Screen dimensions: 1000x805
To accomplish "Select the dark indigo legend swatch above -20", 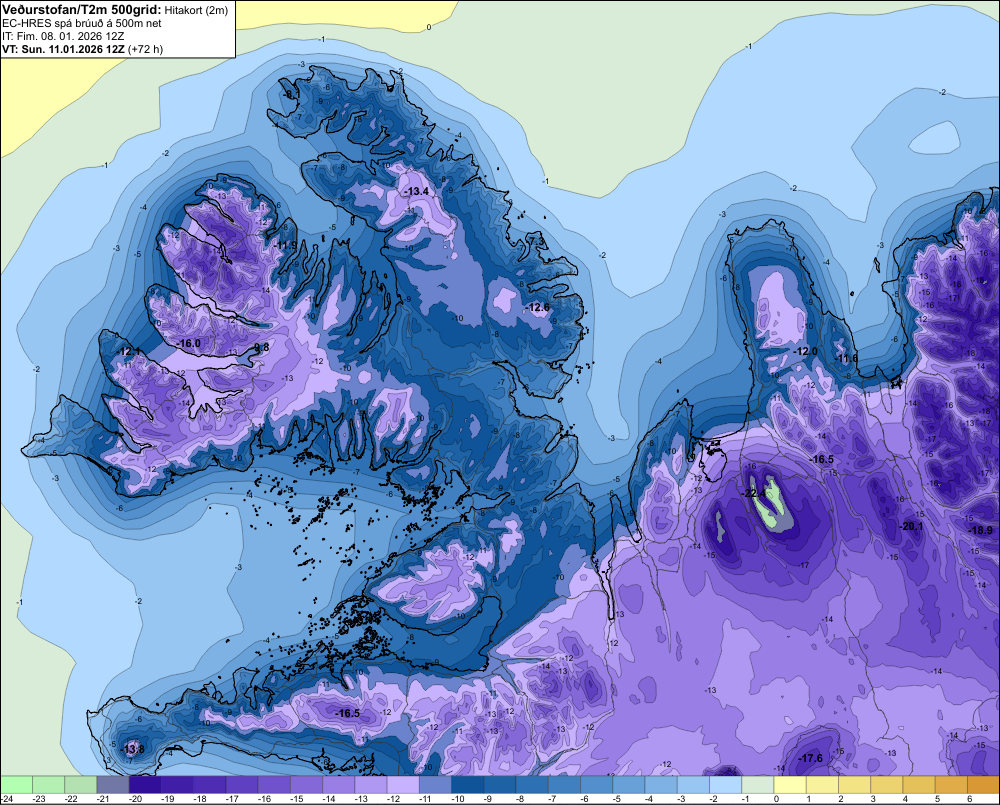I will (145, 784).
